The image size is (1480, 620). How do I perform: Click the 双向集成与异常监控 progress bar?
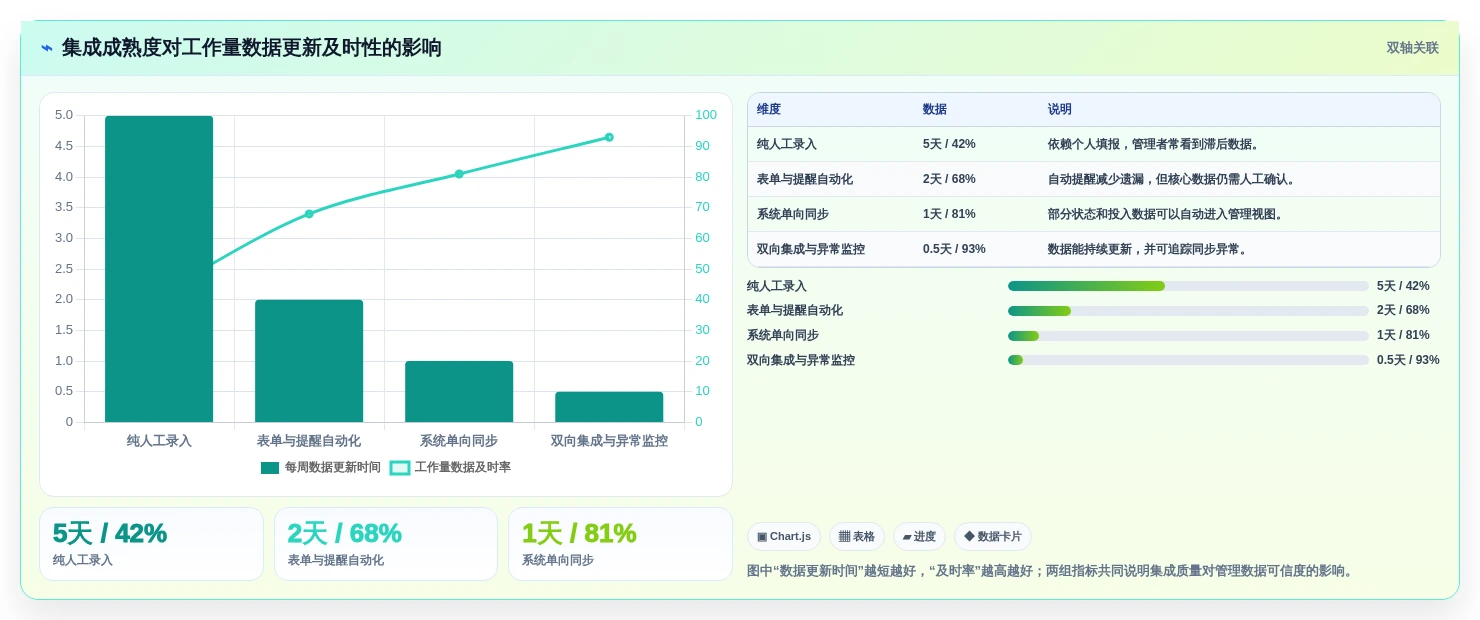pos(1188,360)
